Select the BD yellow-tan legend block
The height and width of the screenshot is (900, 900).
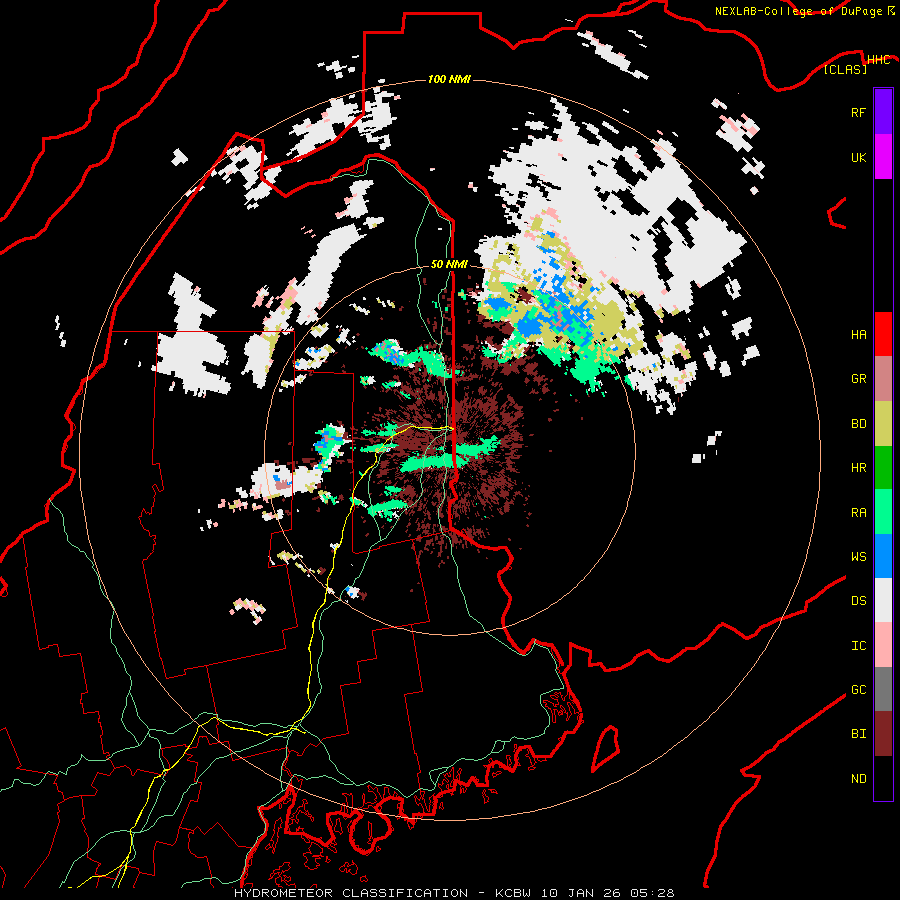pos(883,423)
